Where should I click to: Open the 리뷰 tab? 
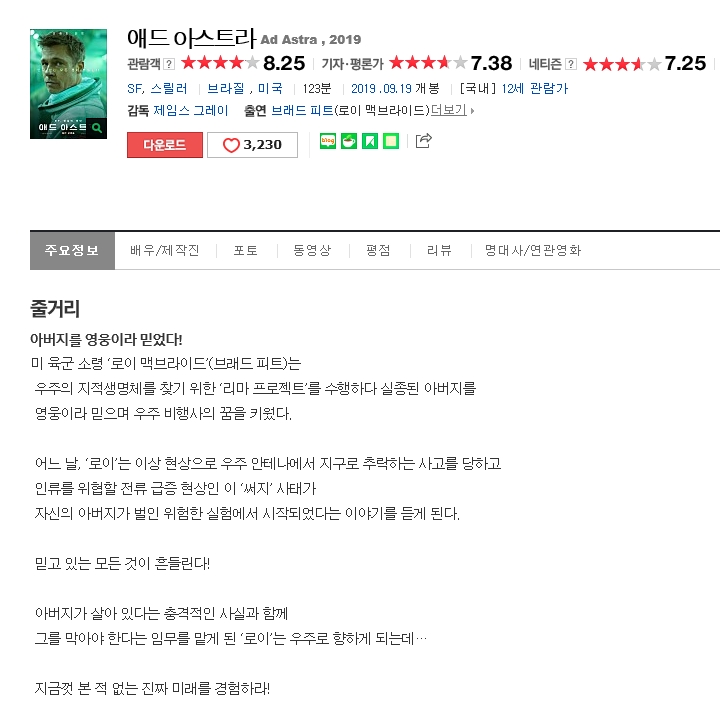439,251
